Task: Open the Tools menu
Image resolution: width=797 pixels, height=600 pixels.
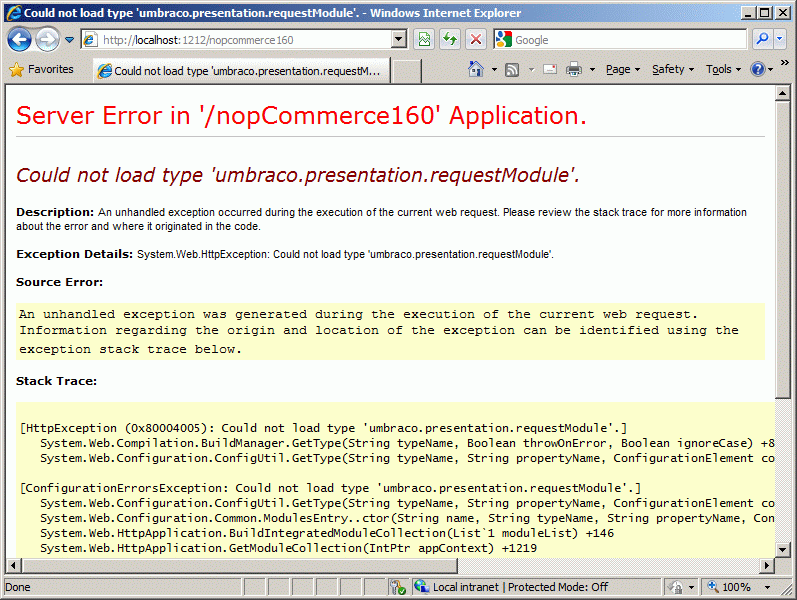Action: 723,69
